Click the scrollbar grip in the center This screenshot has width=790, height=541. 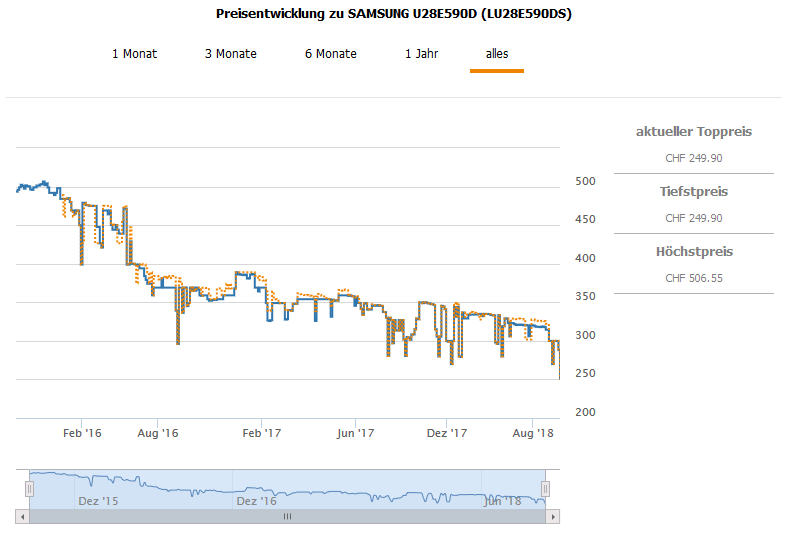point(287,517)
